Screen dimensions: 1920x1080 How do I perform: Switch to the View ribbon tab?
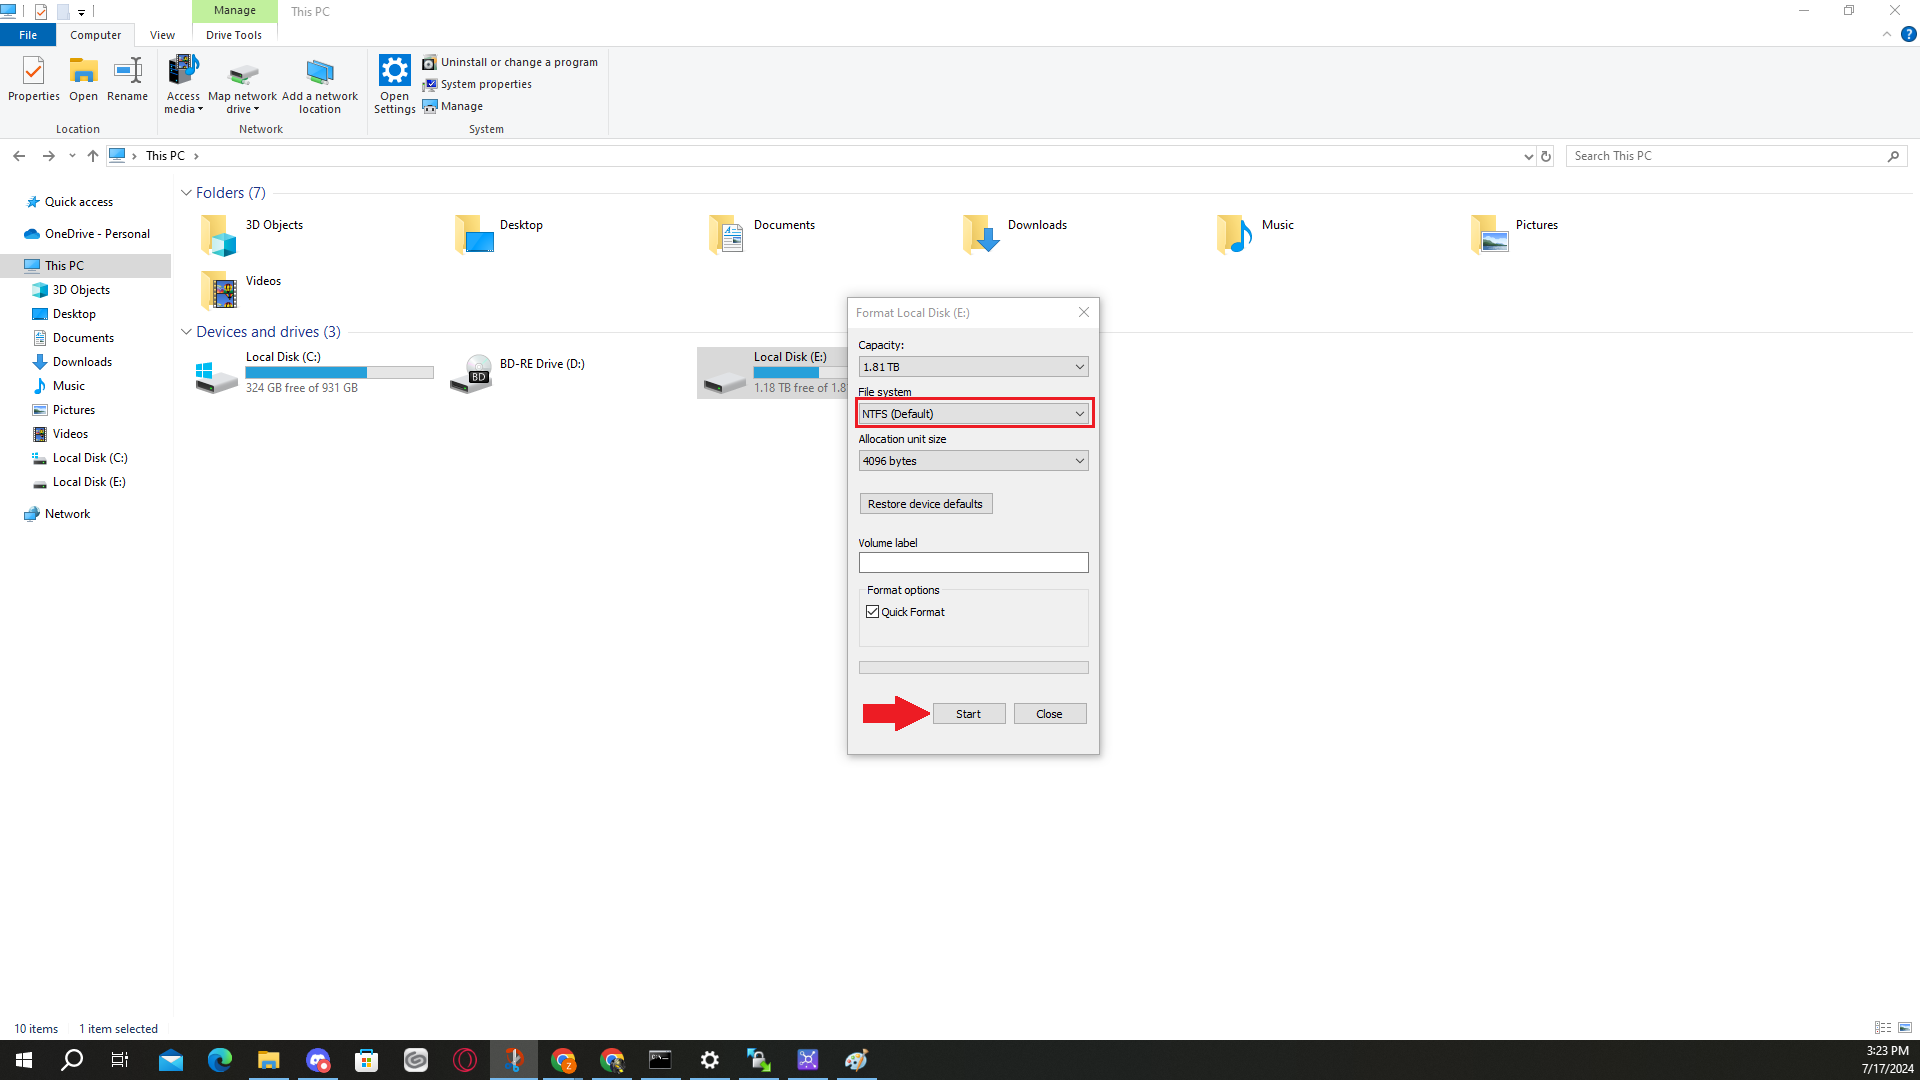pyautogui.click(x=162, y=35)
